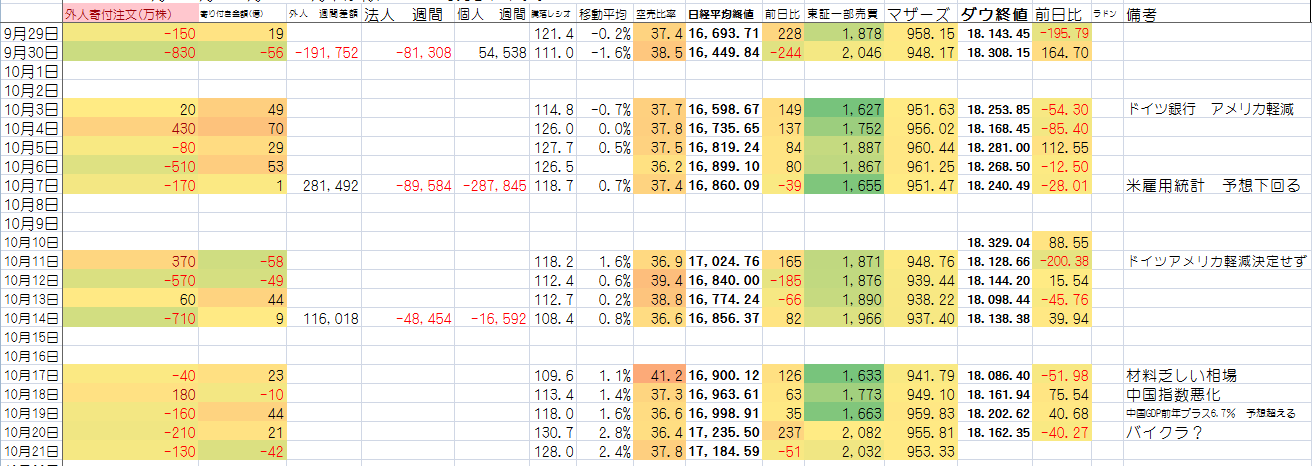Select the red -191,752 weekly value

click(x=327, y=53)
